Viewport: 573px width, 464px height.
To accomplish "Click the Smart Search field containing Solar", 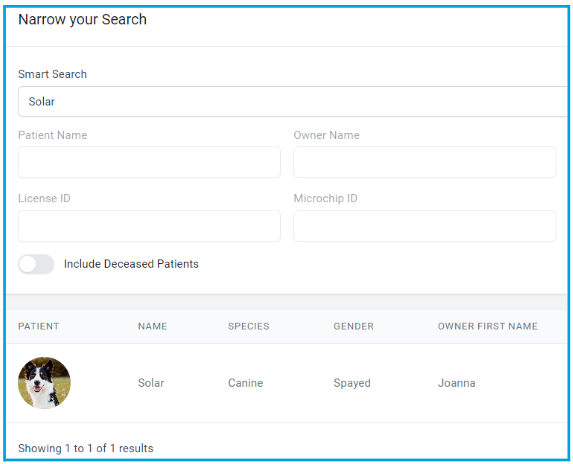I will [292, 102].
